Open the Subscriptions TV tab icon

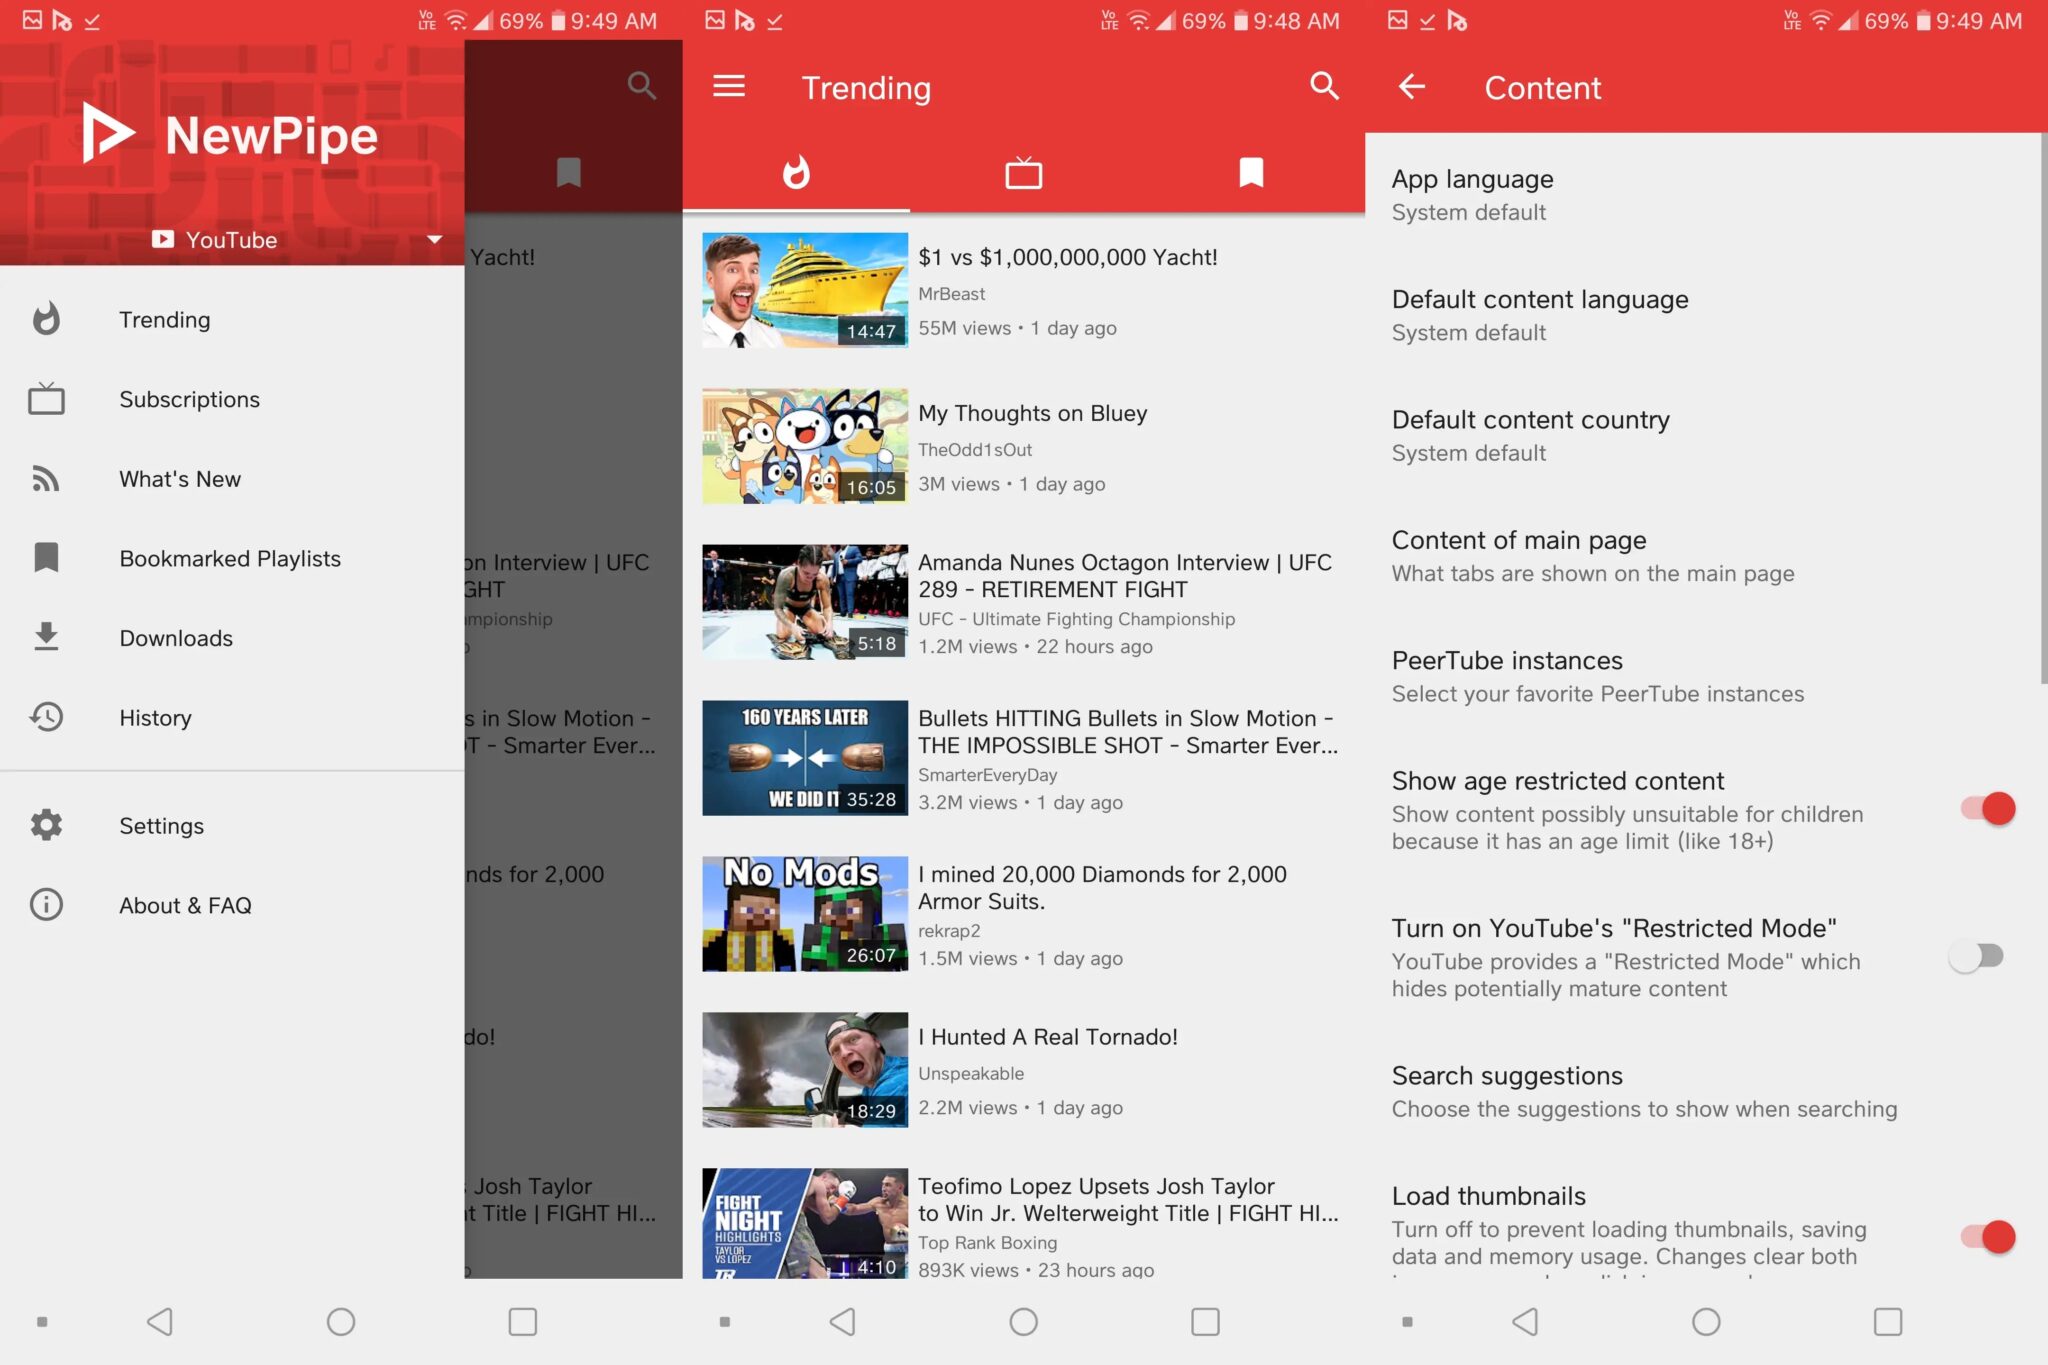[1024, 172]
